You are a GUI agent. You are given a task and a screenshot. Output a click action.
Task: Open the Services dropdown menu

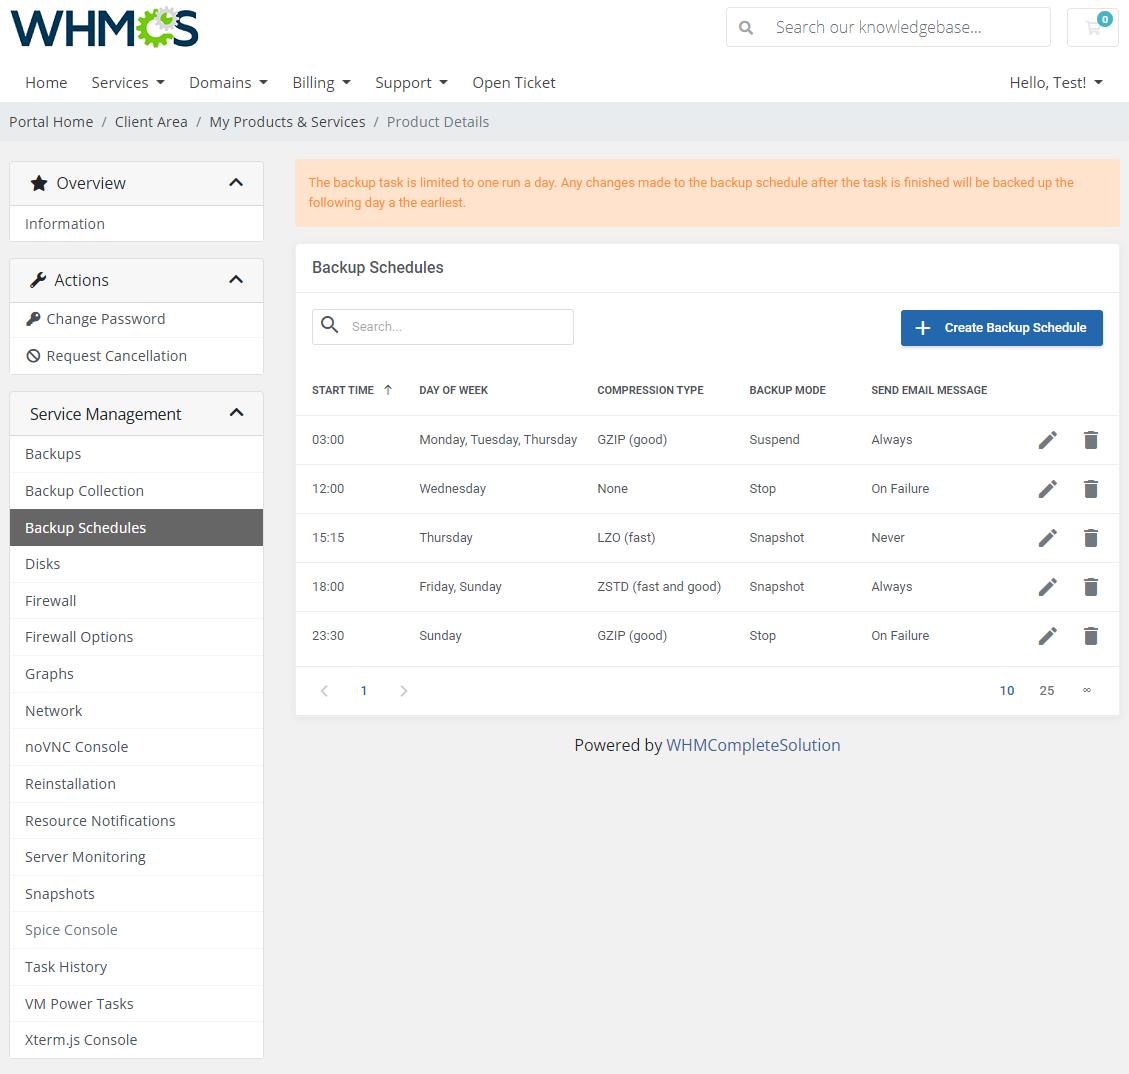point(127,82)
